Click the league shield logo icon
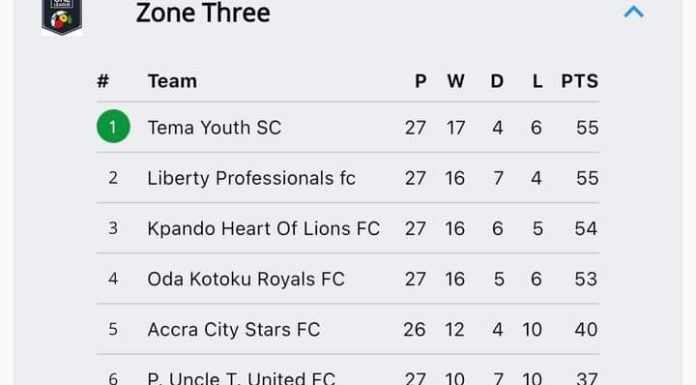696x385 pixels. [62, 16]
